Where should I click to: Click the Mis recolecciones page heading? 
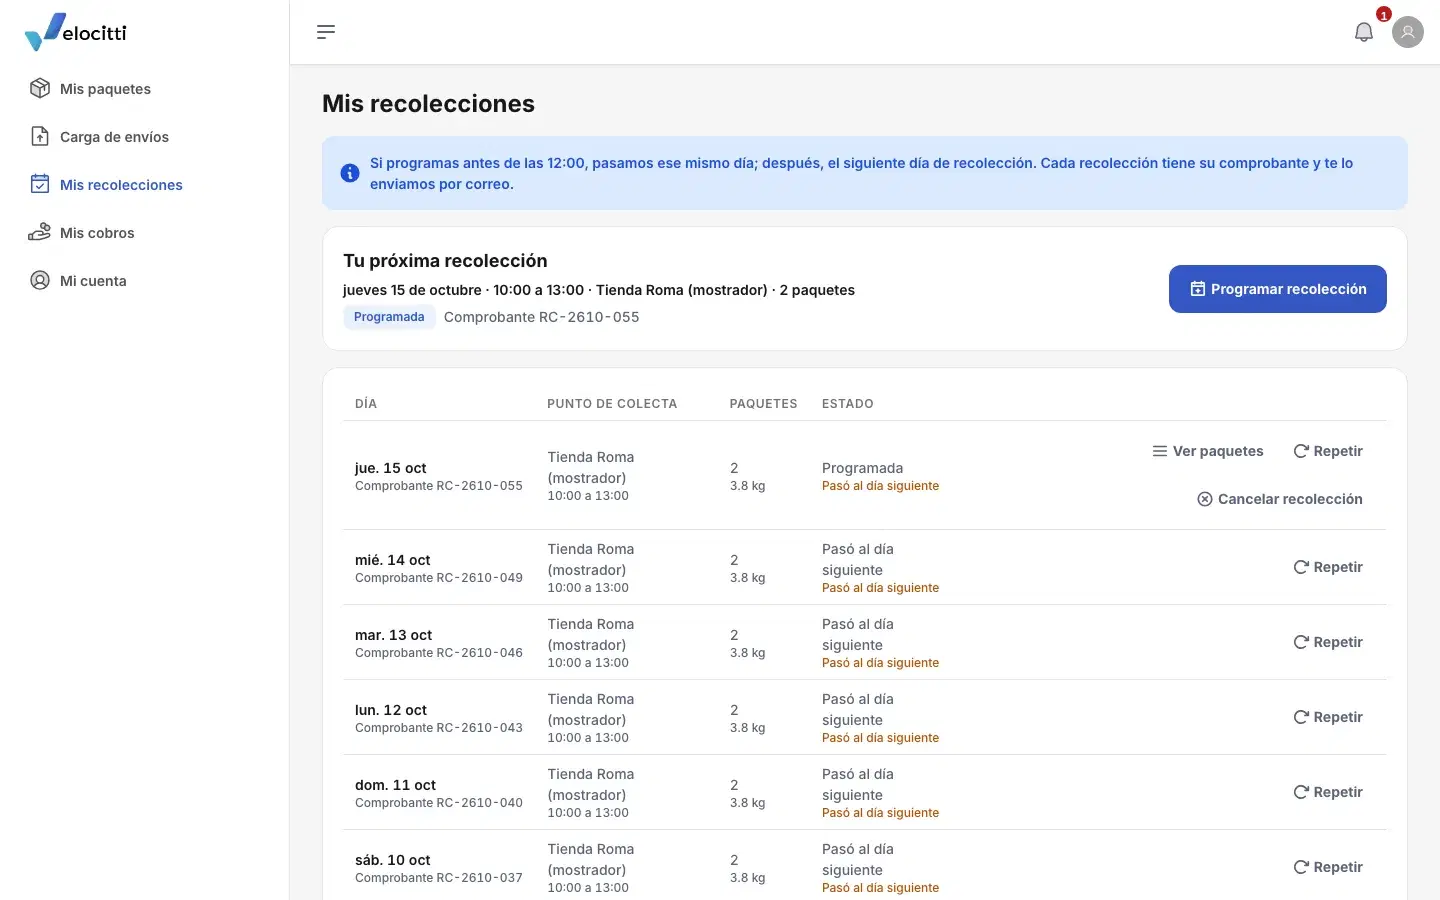[x=428, y=104]
